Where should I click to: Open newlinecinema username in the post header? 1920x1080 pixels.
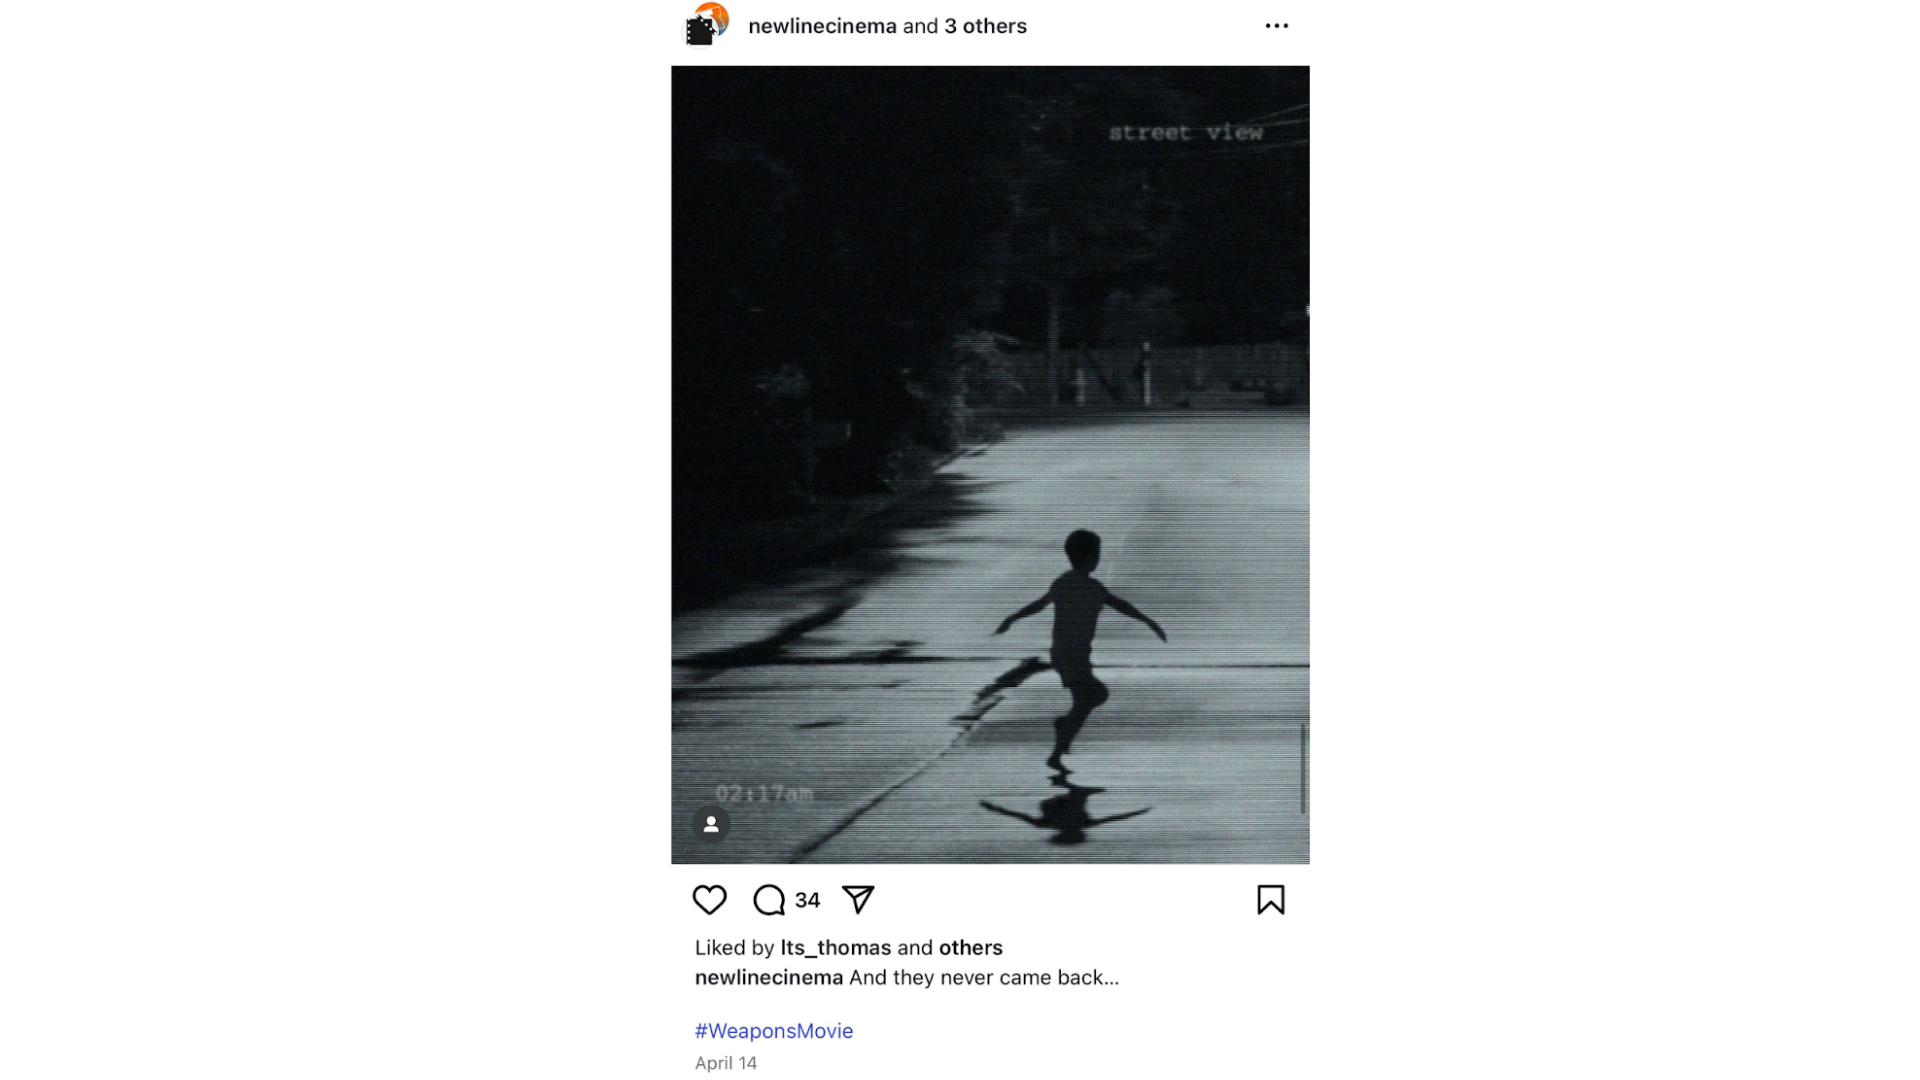(x=822, y=26)
